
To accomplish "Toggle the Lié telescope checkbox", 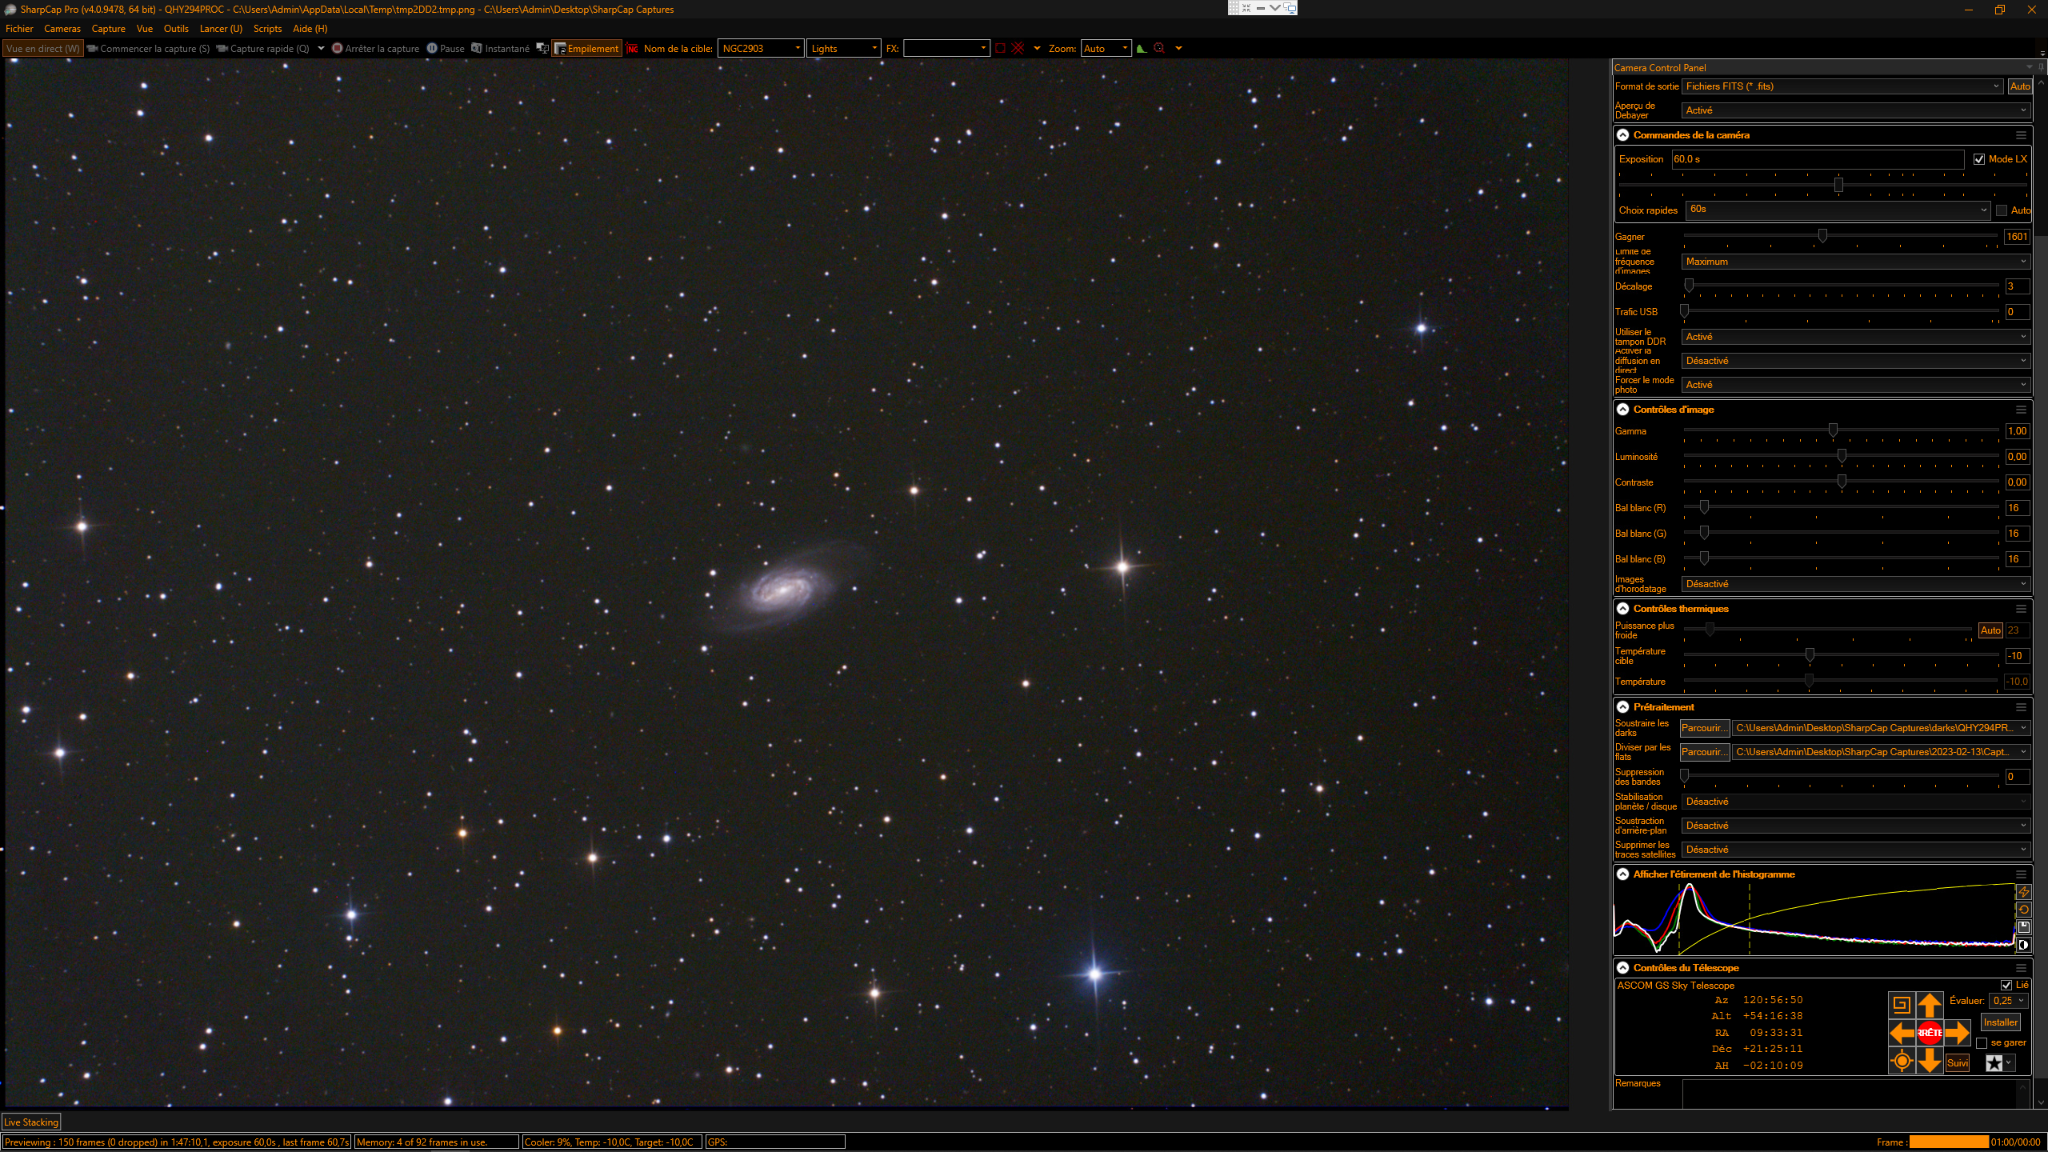I will [x=2005, y=985].
